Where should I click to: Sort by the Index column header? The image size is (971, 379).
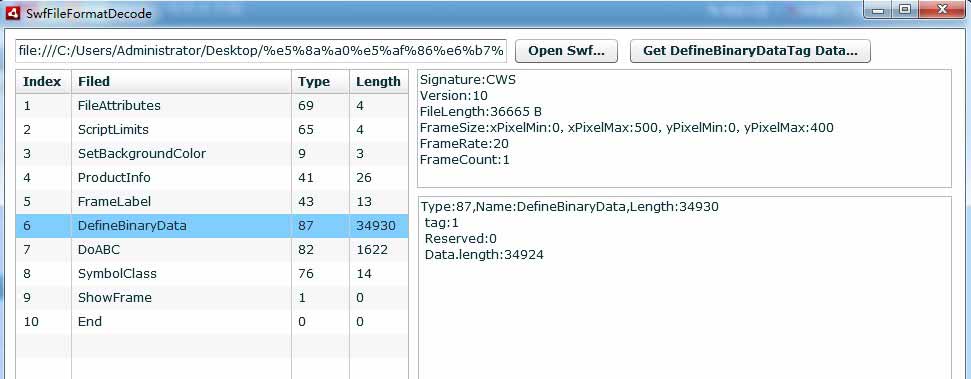tap(43, 82)
